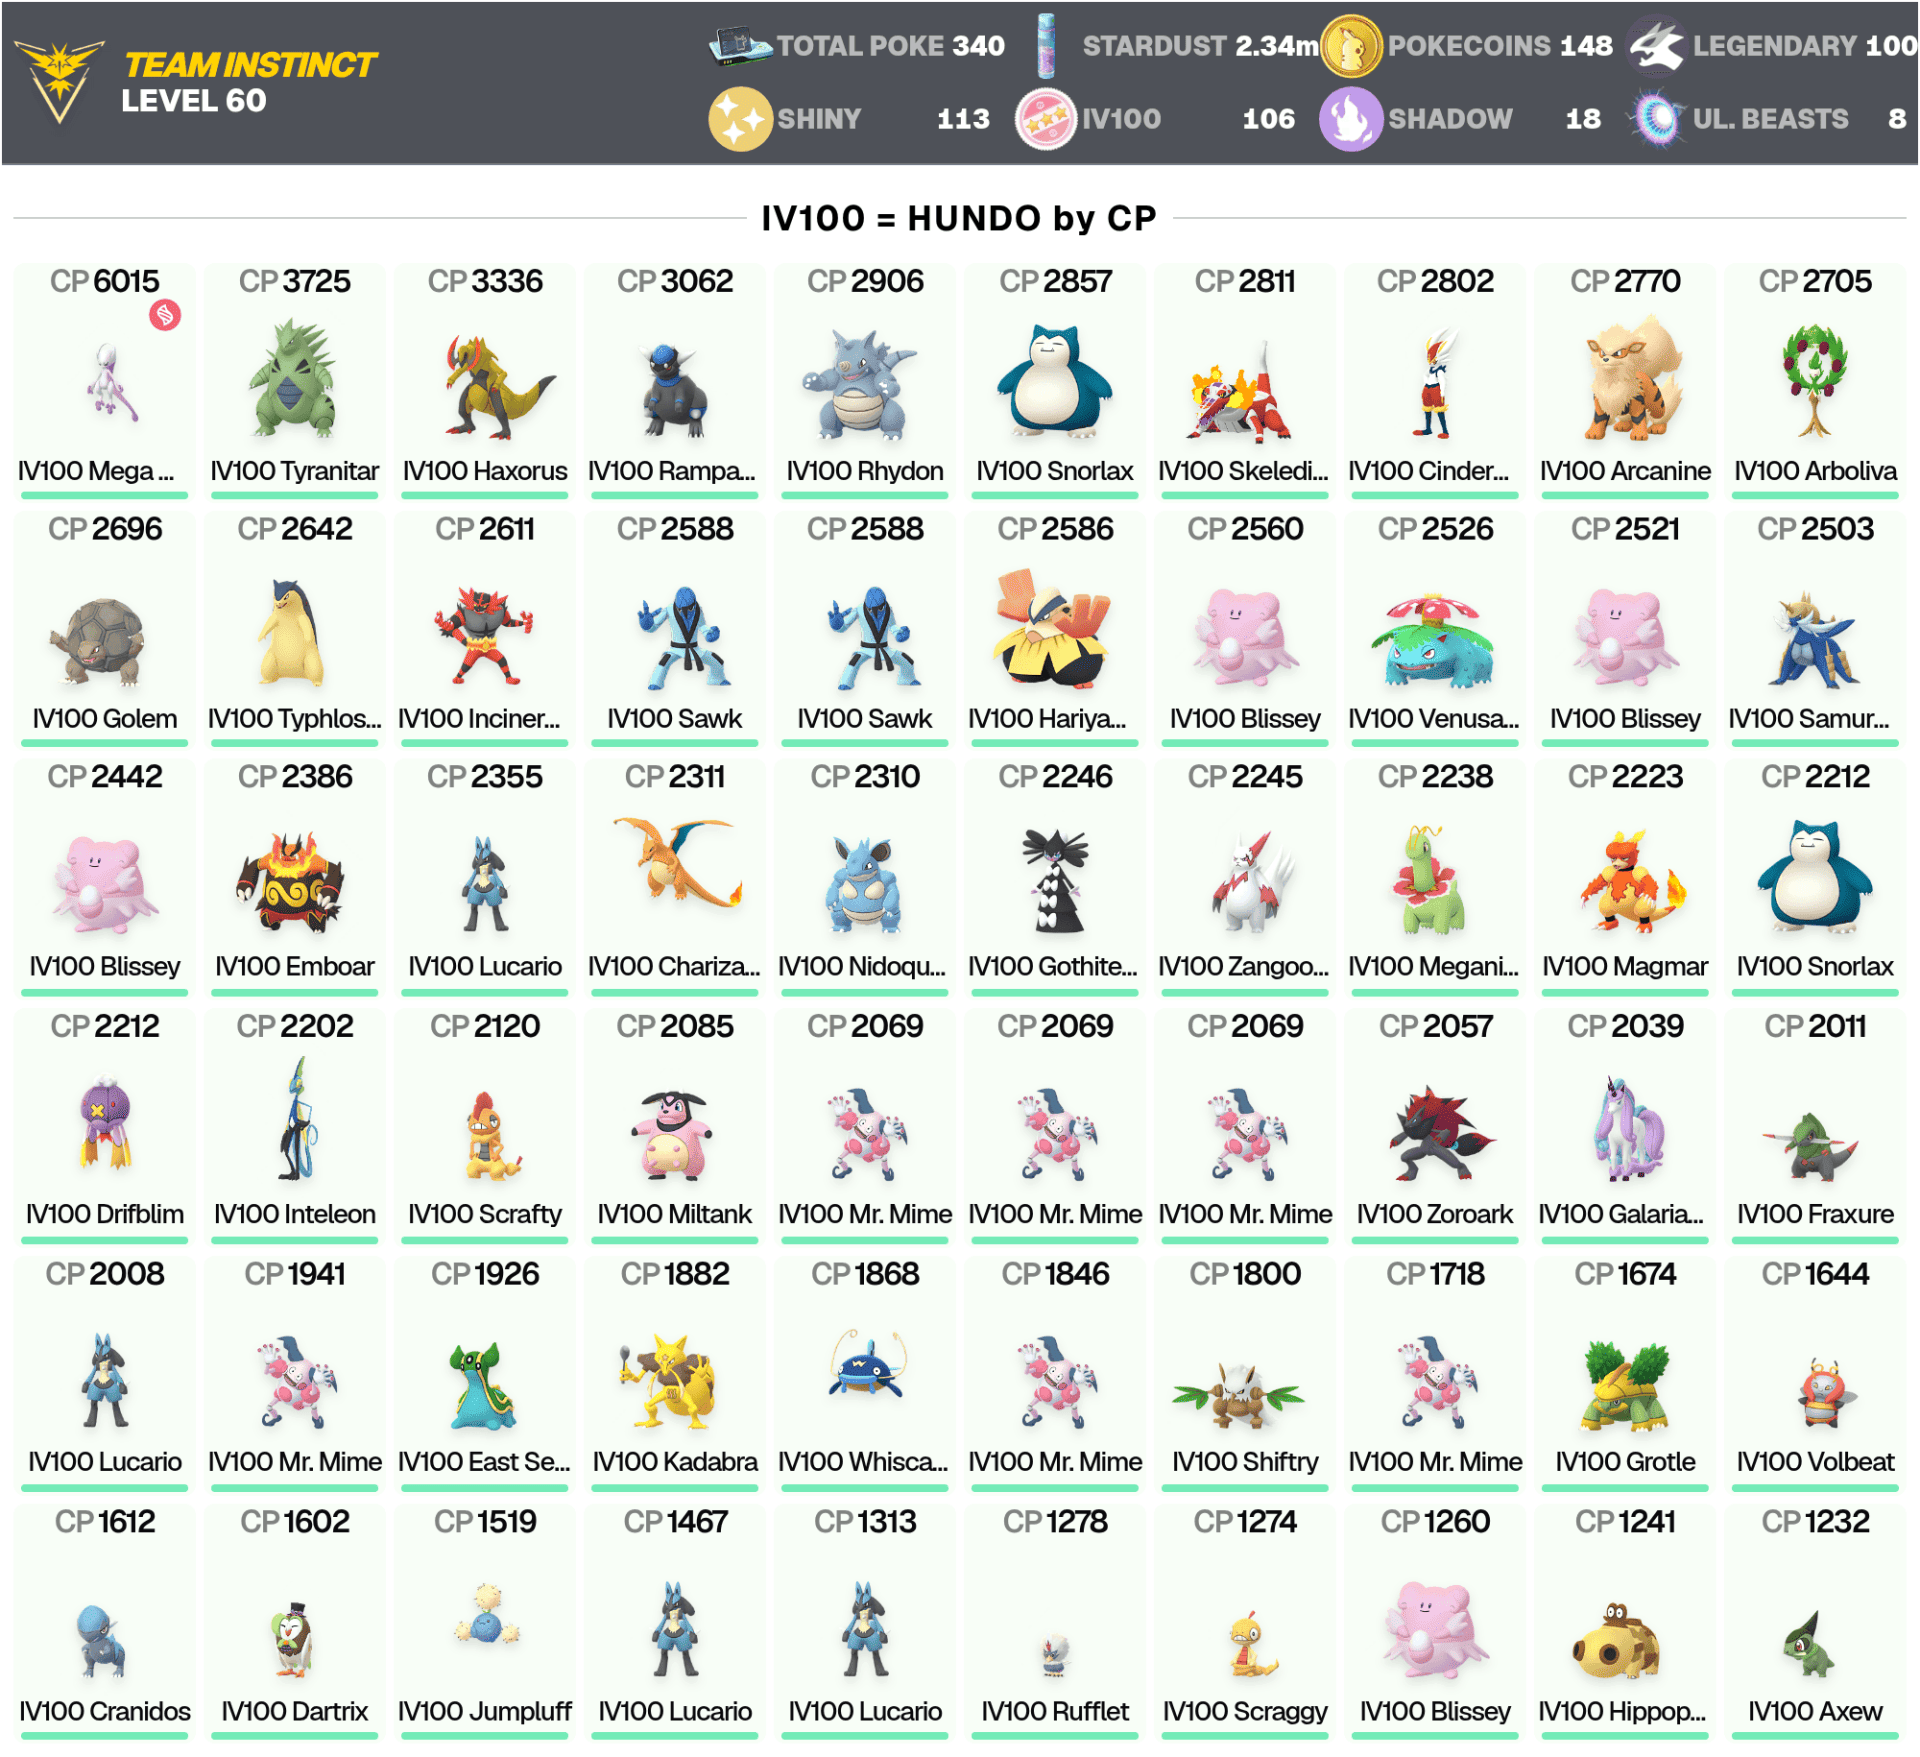Click the 'IV100 = HUNDO by CP' heading
Viewport: 1920px width, 1757px height.
(959, 218)
